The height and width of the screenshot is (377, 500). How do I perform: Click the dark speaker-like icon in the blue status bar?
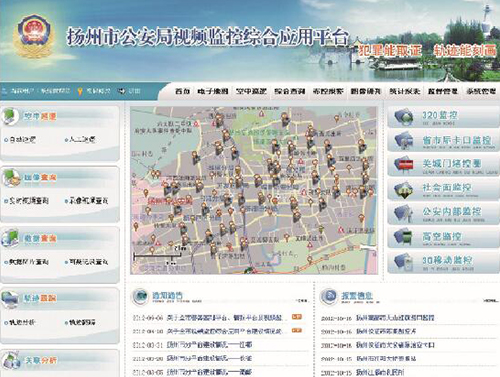(122, 91)
